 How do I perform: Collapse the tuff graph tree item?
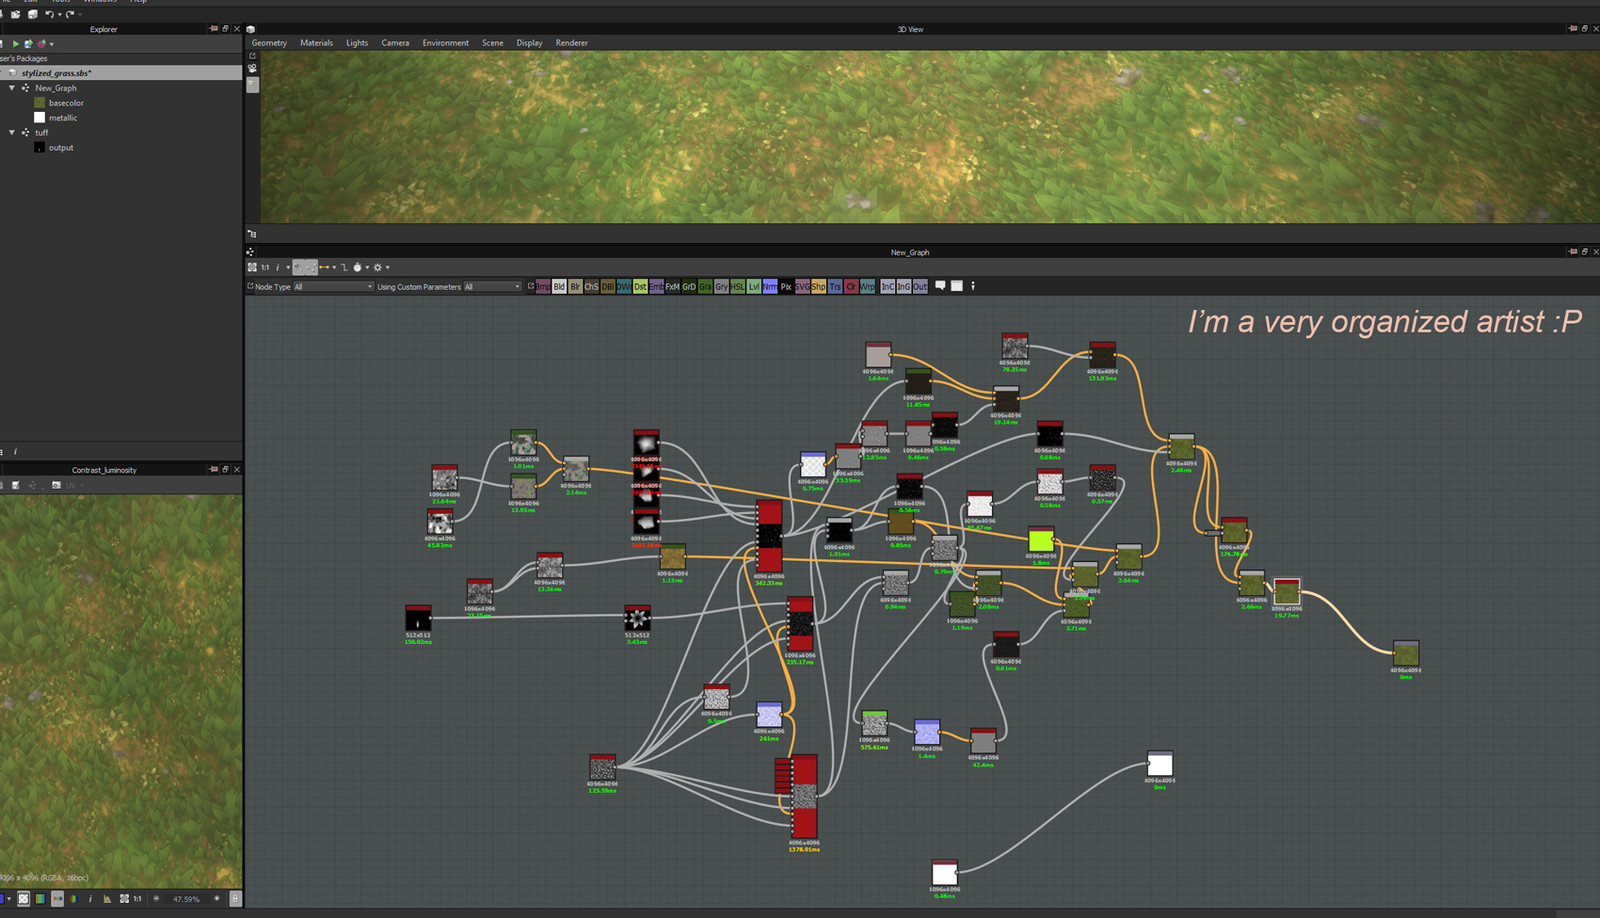12,132
